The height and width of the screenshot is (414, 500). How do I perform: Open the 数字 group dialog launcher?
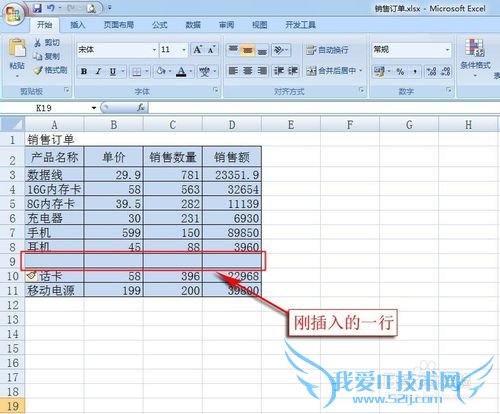point(449,90)
